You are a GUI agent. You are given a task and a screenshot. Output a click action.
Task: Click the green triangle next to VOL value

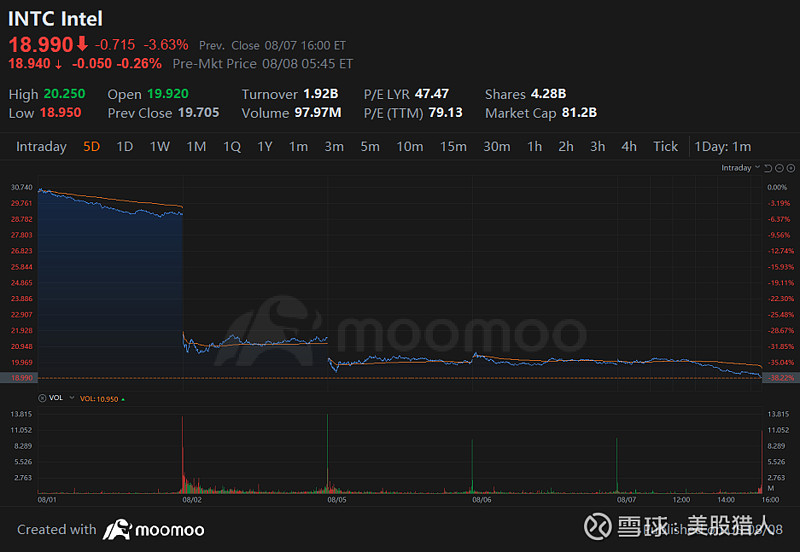coord(123,399)
